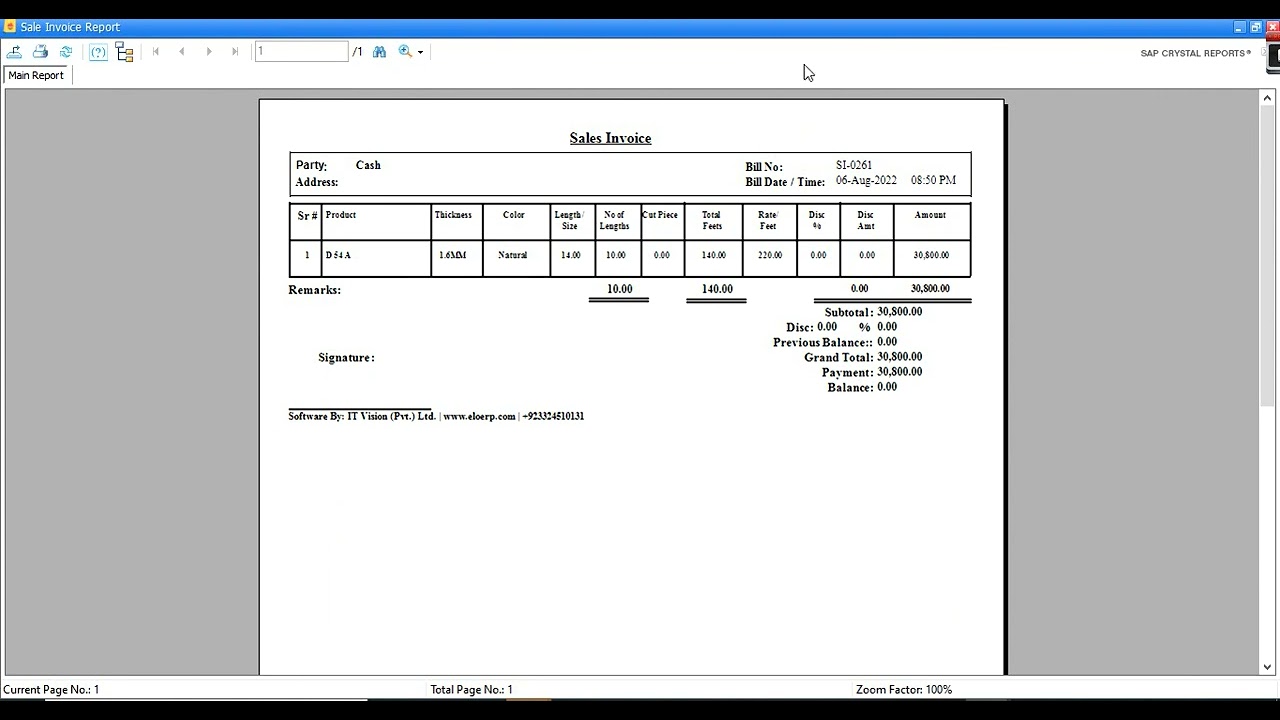
Task: Go to first page arrow
Action: click(156, 52)
